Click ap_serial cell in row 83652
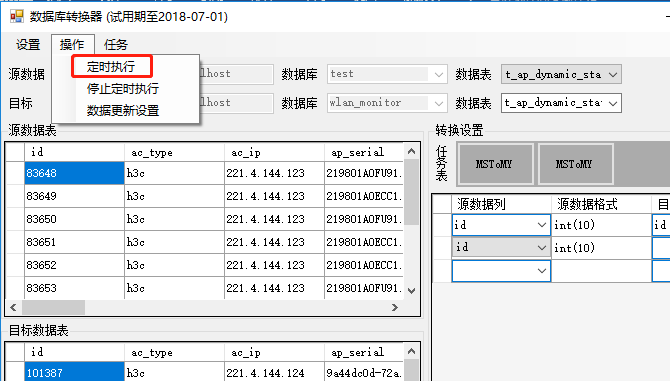The image size is (670, 381). [364, 265]
